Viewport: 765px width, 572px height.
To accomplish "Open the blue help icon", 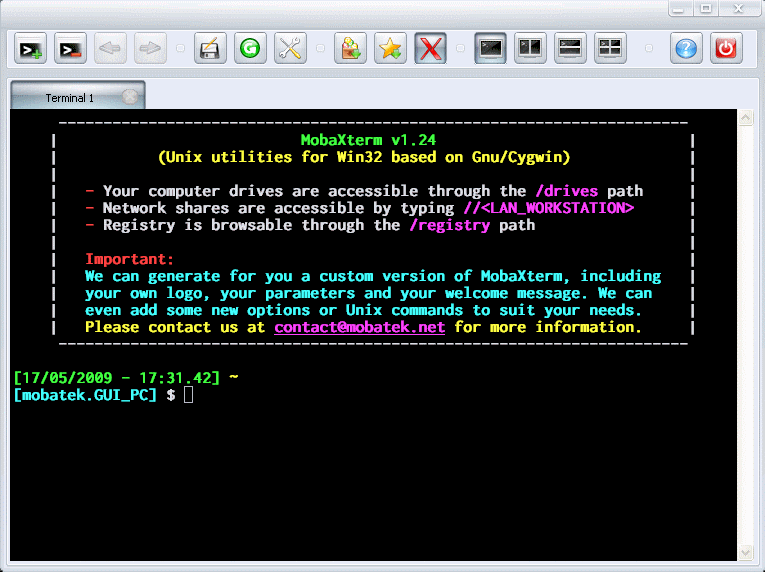I will 685,48.
